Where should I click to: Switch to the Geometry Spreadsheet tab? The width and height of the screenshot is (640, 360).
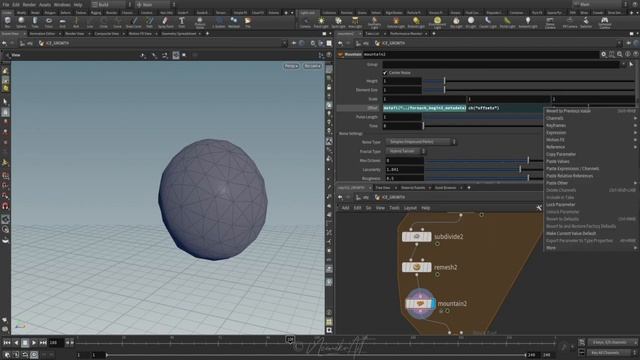179,34
